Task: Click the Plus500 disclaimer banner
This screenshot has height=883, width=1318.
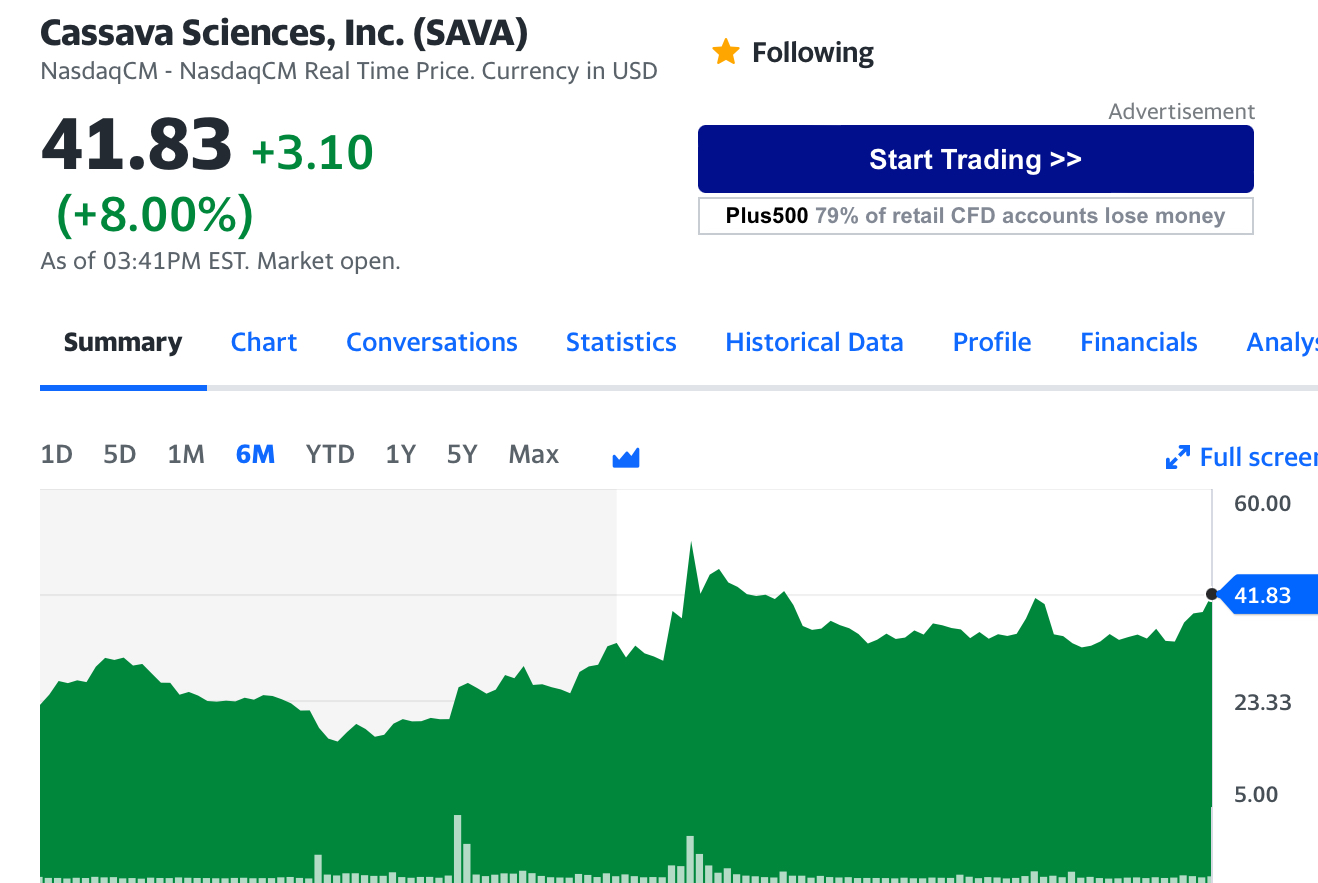Action: point(976,216)
